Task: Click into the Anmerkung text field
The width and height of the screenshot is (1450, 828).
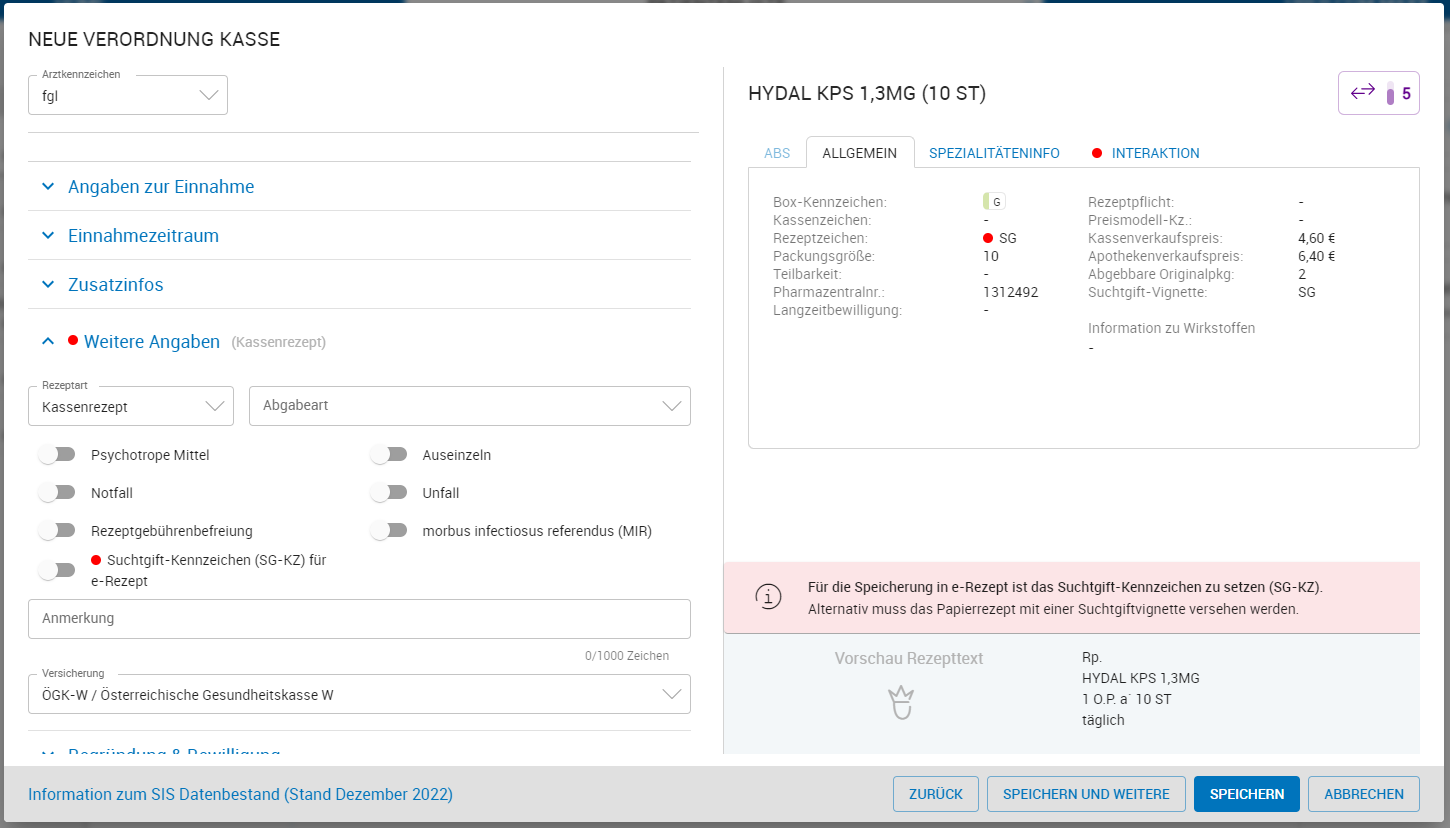Action: pos(359,619)
